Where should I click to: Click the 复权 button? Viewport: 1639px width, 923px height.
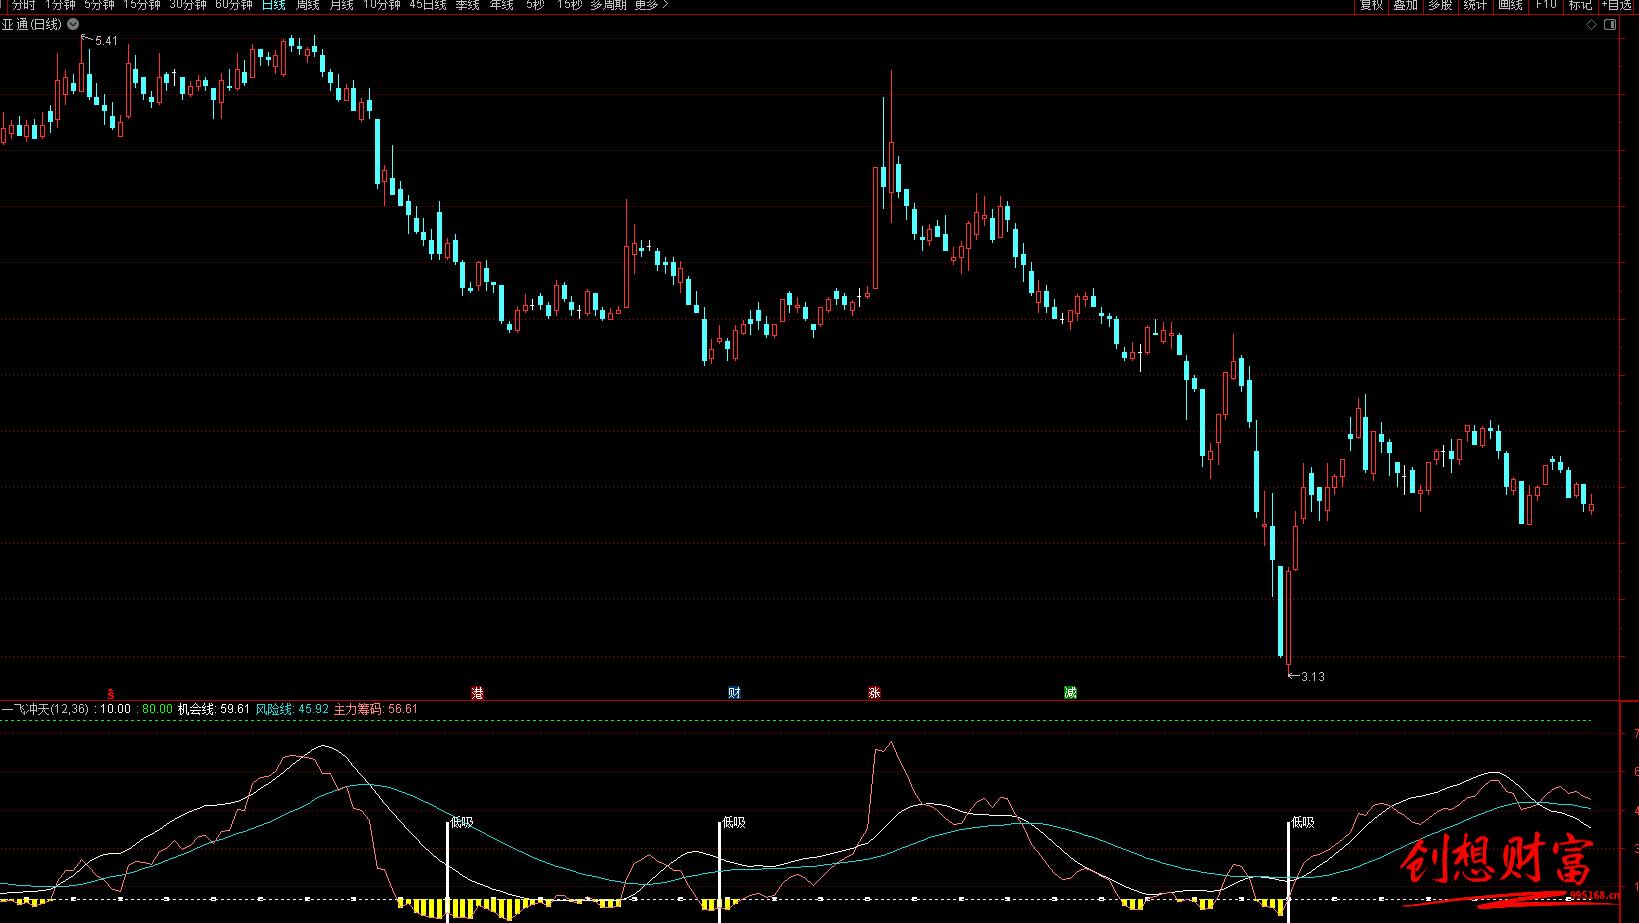1372,5
